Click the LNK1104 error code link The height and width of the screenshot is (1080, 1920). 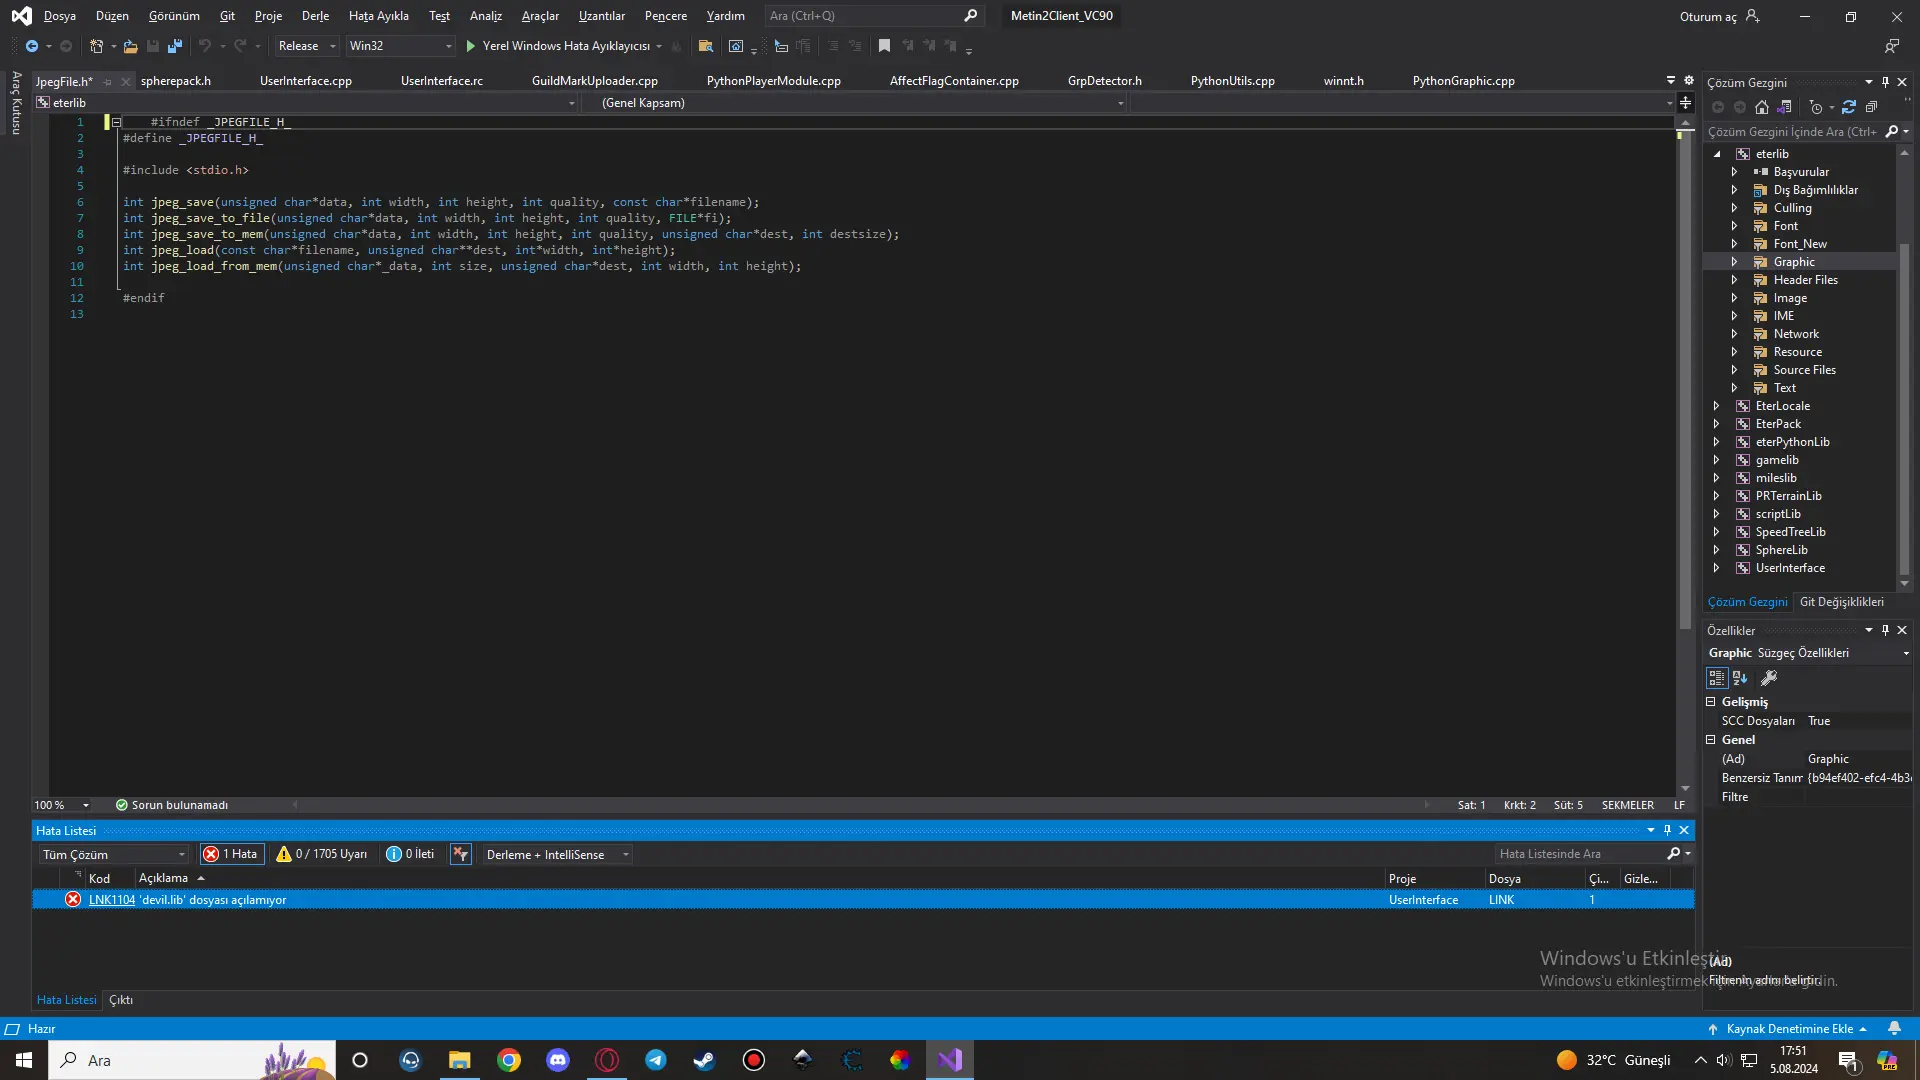[x=111, y=900]
